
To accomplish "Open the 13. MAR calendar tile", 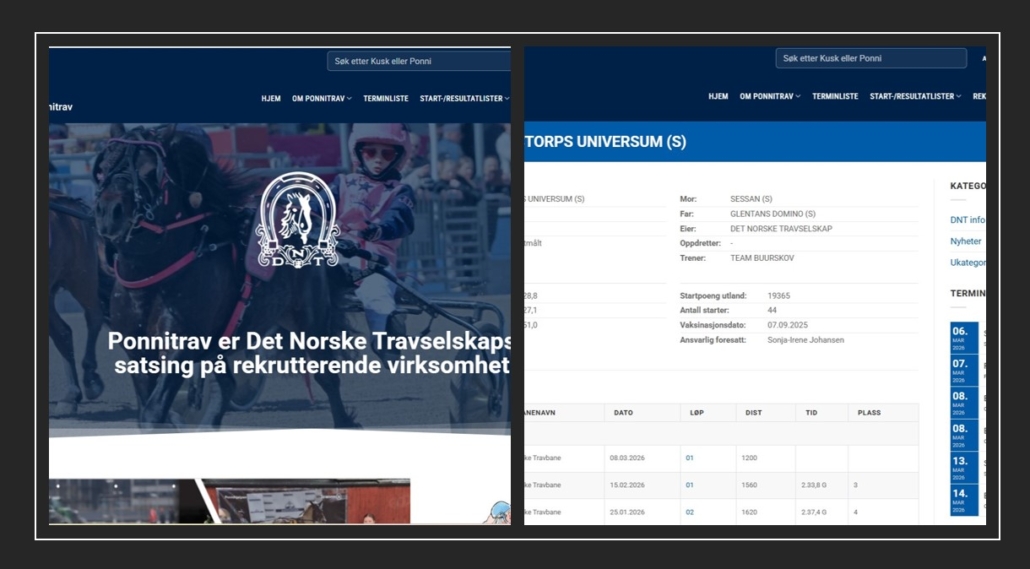I will (x=960, y=467).
